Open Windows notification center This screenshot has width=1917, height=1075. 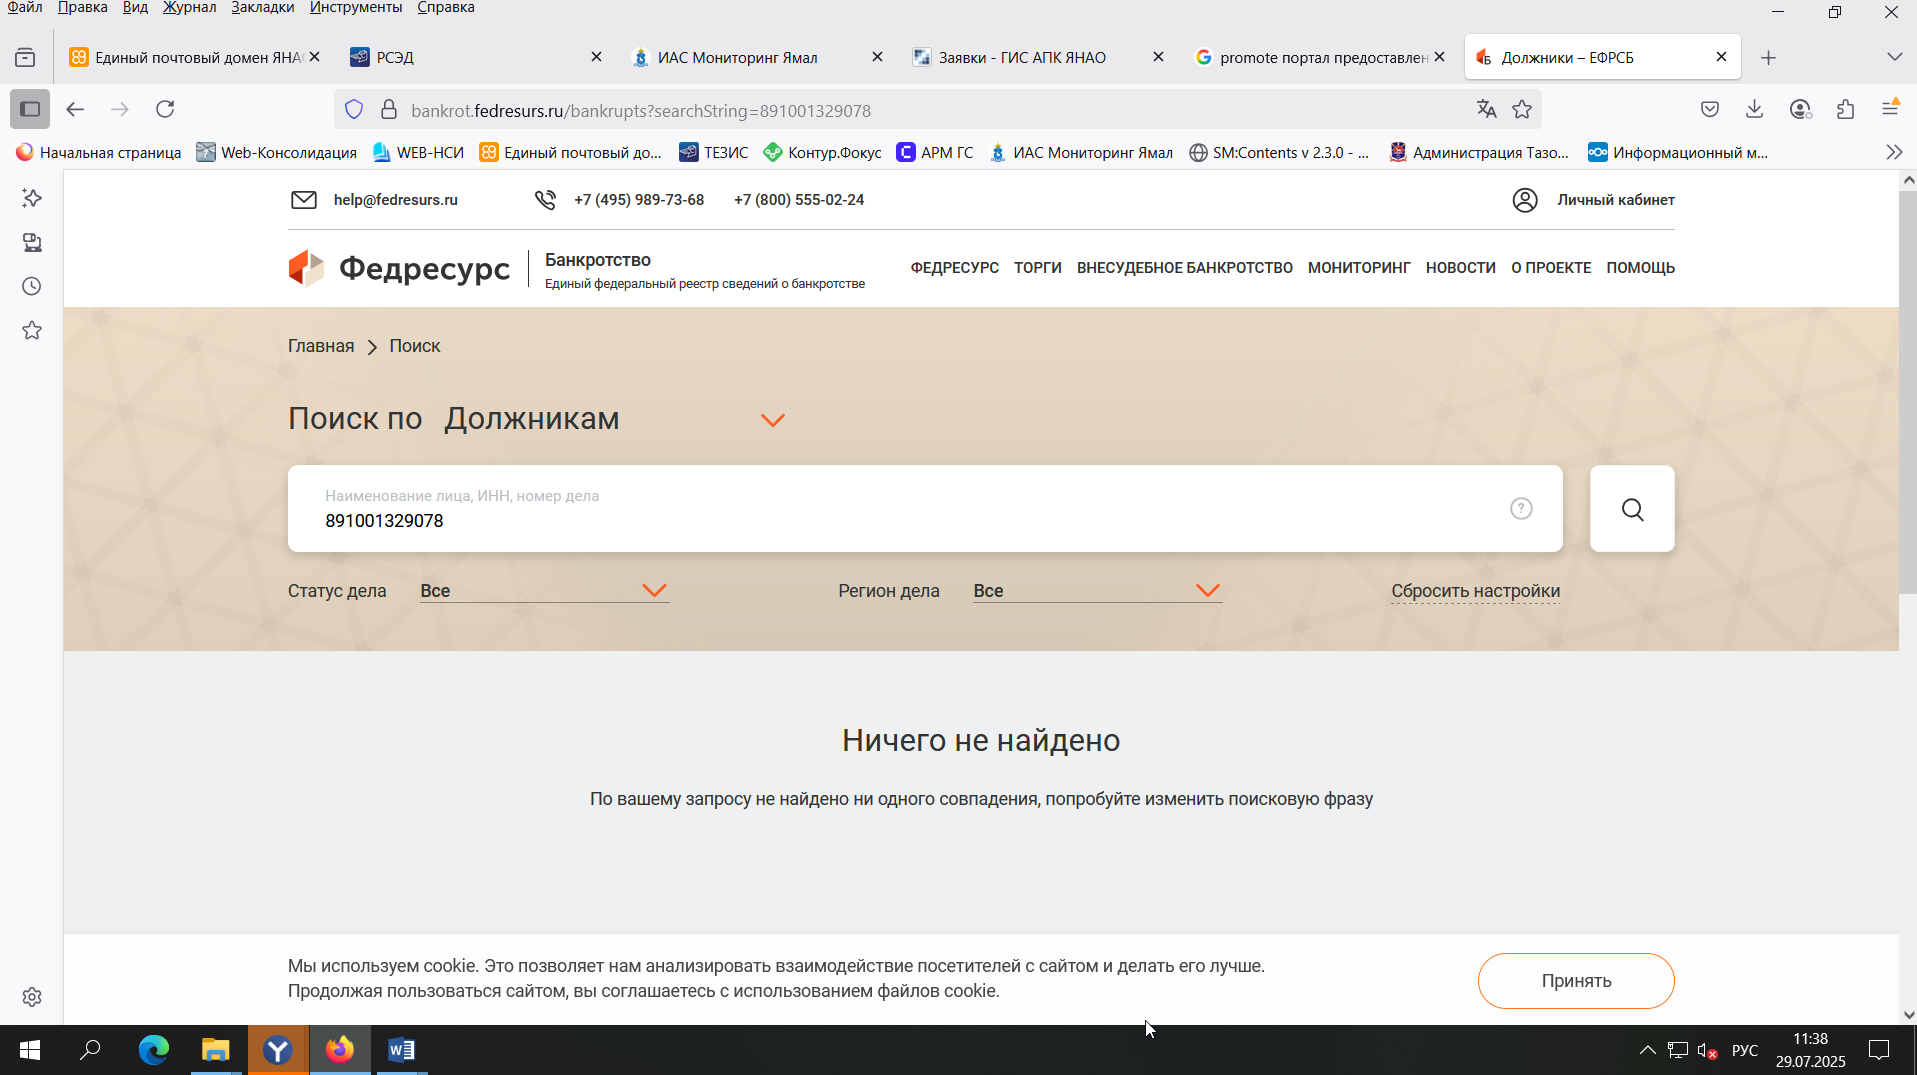point(1879,1050)
